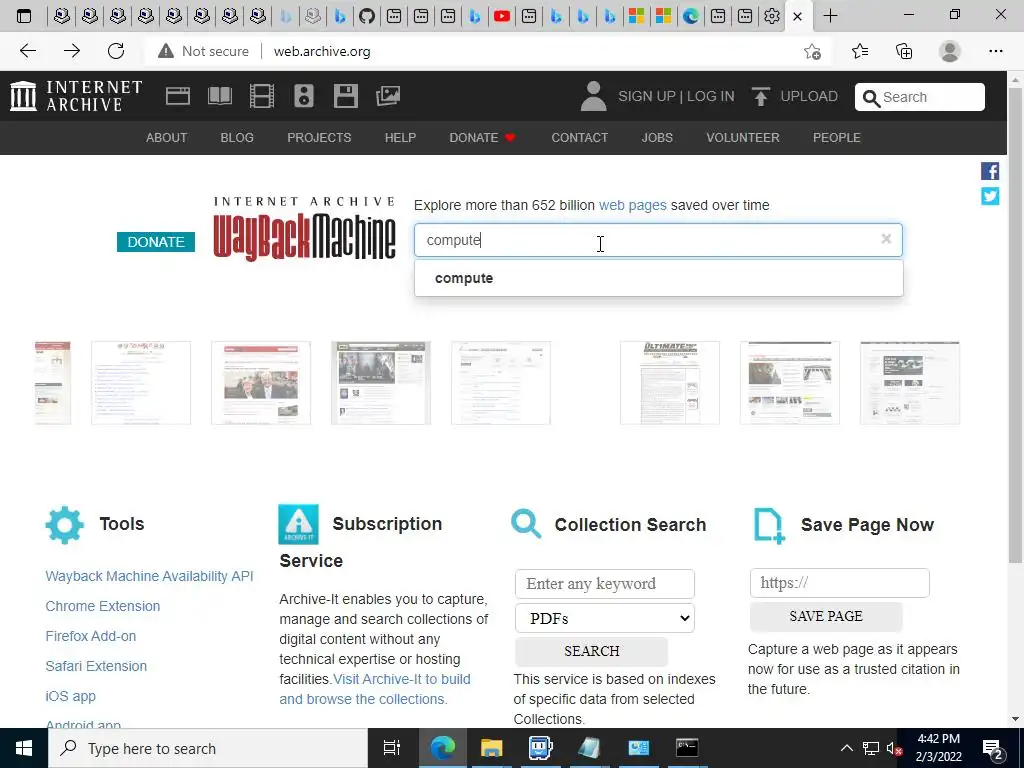This screenshot has height=768, width=1024.
Task: Share page on Facebook
Action: [989, 171]
